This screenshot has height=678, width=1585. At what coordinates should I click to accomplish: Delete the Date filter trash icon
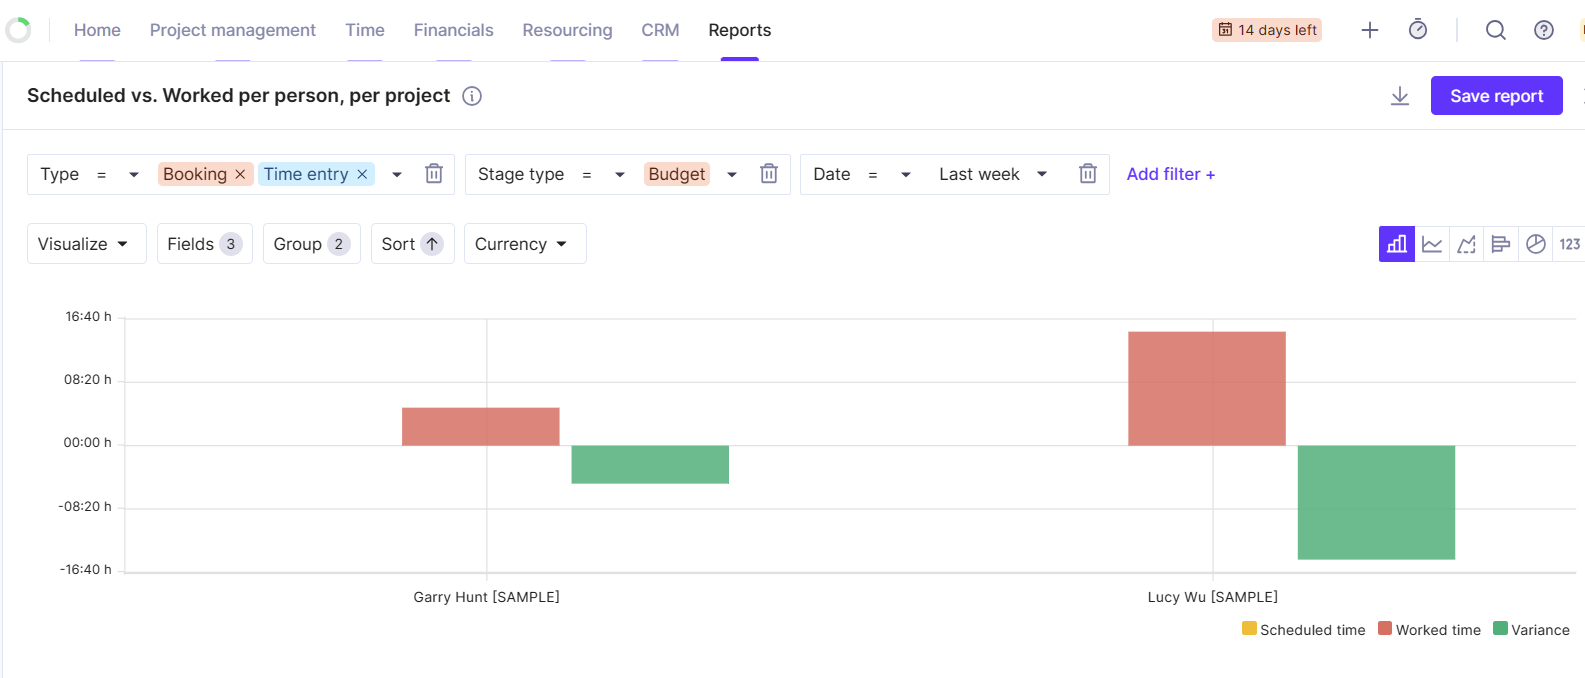click(x=1088, y=174)
